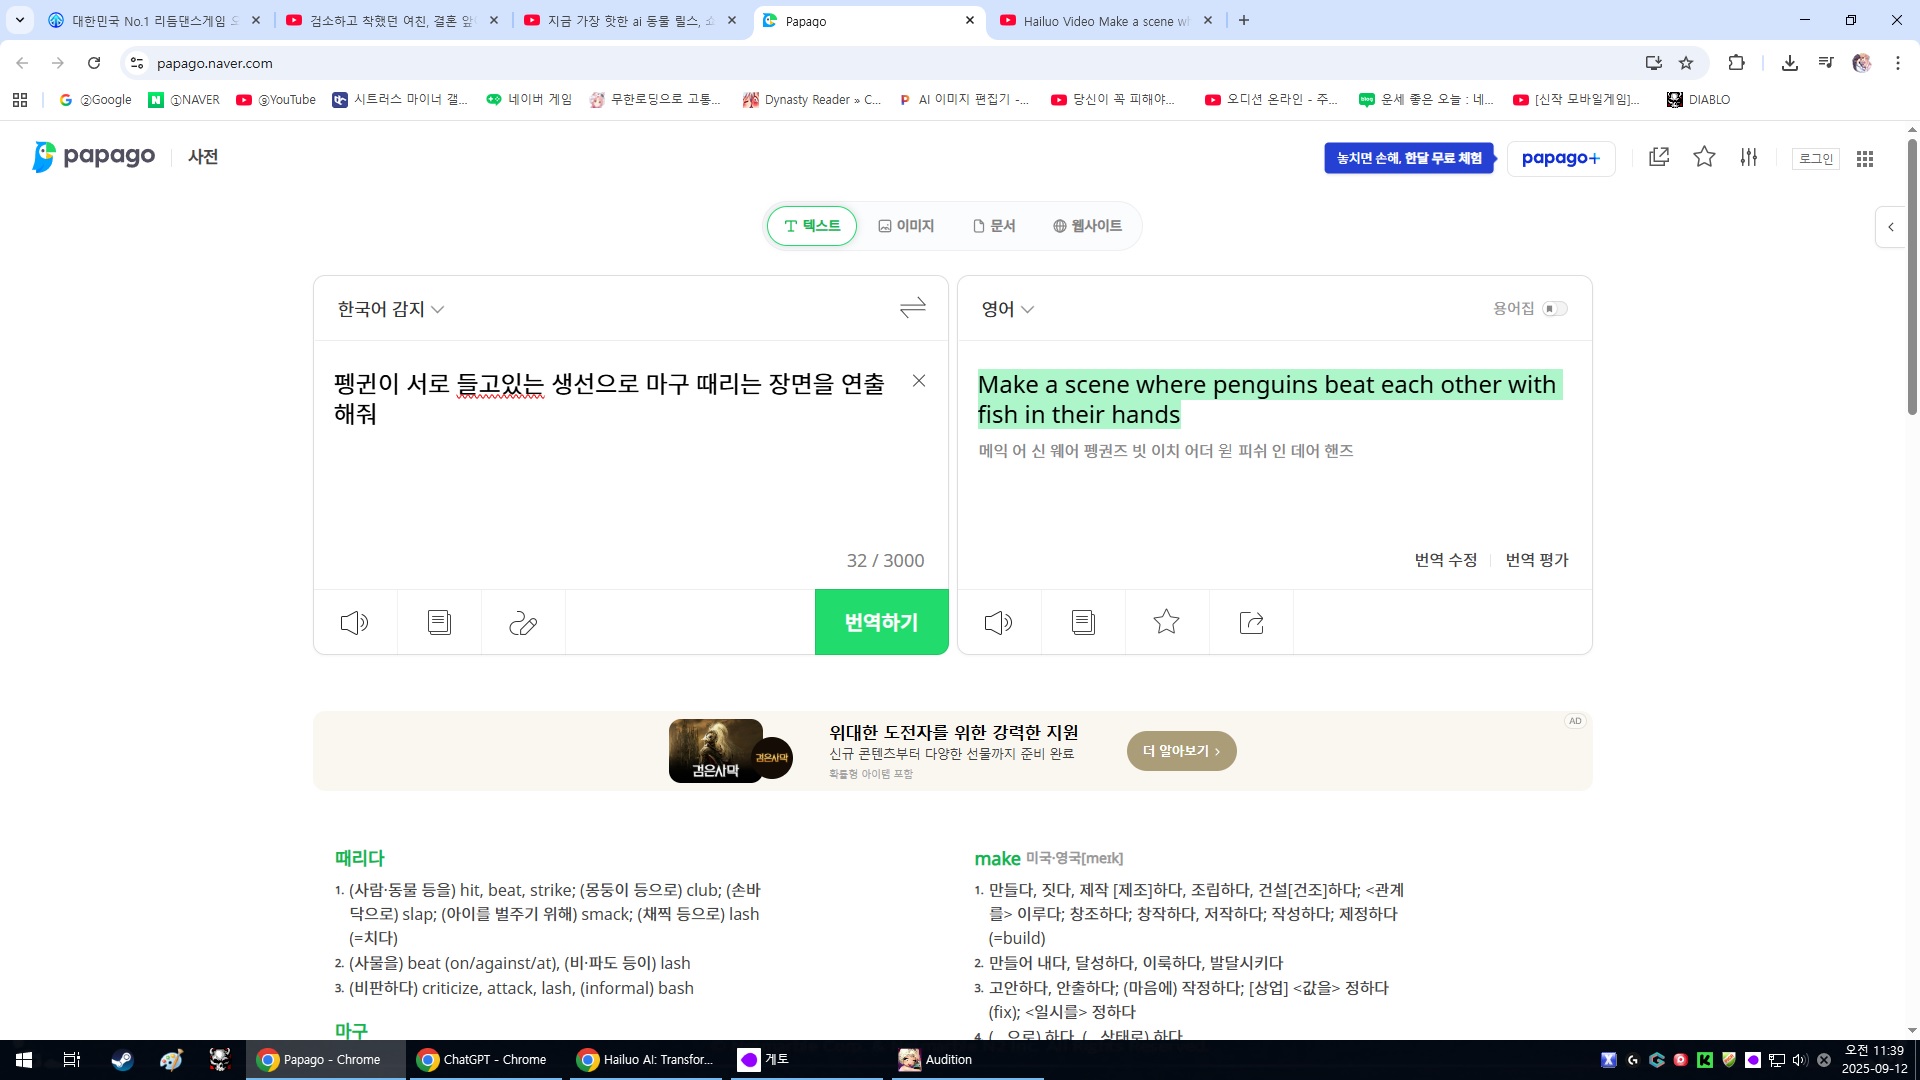Click the 번역 수정 link
This screenshot has height=1080, width=1920.
point(1445,560)
